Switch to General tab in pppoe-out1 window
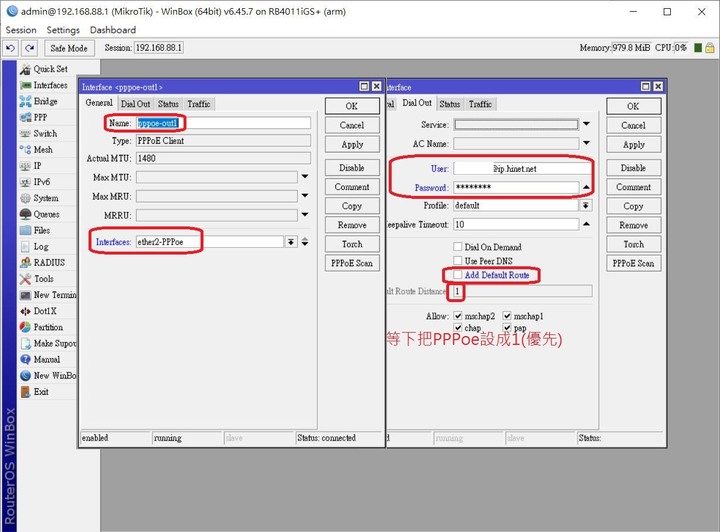Screen dimensions: 720x532 point(99,103)
